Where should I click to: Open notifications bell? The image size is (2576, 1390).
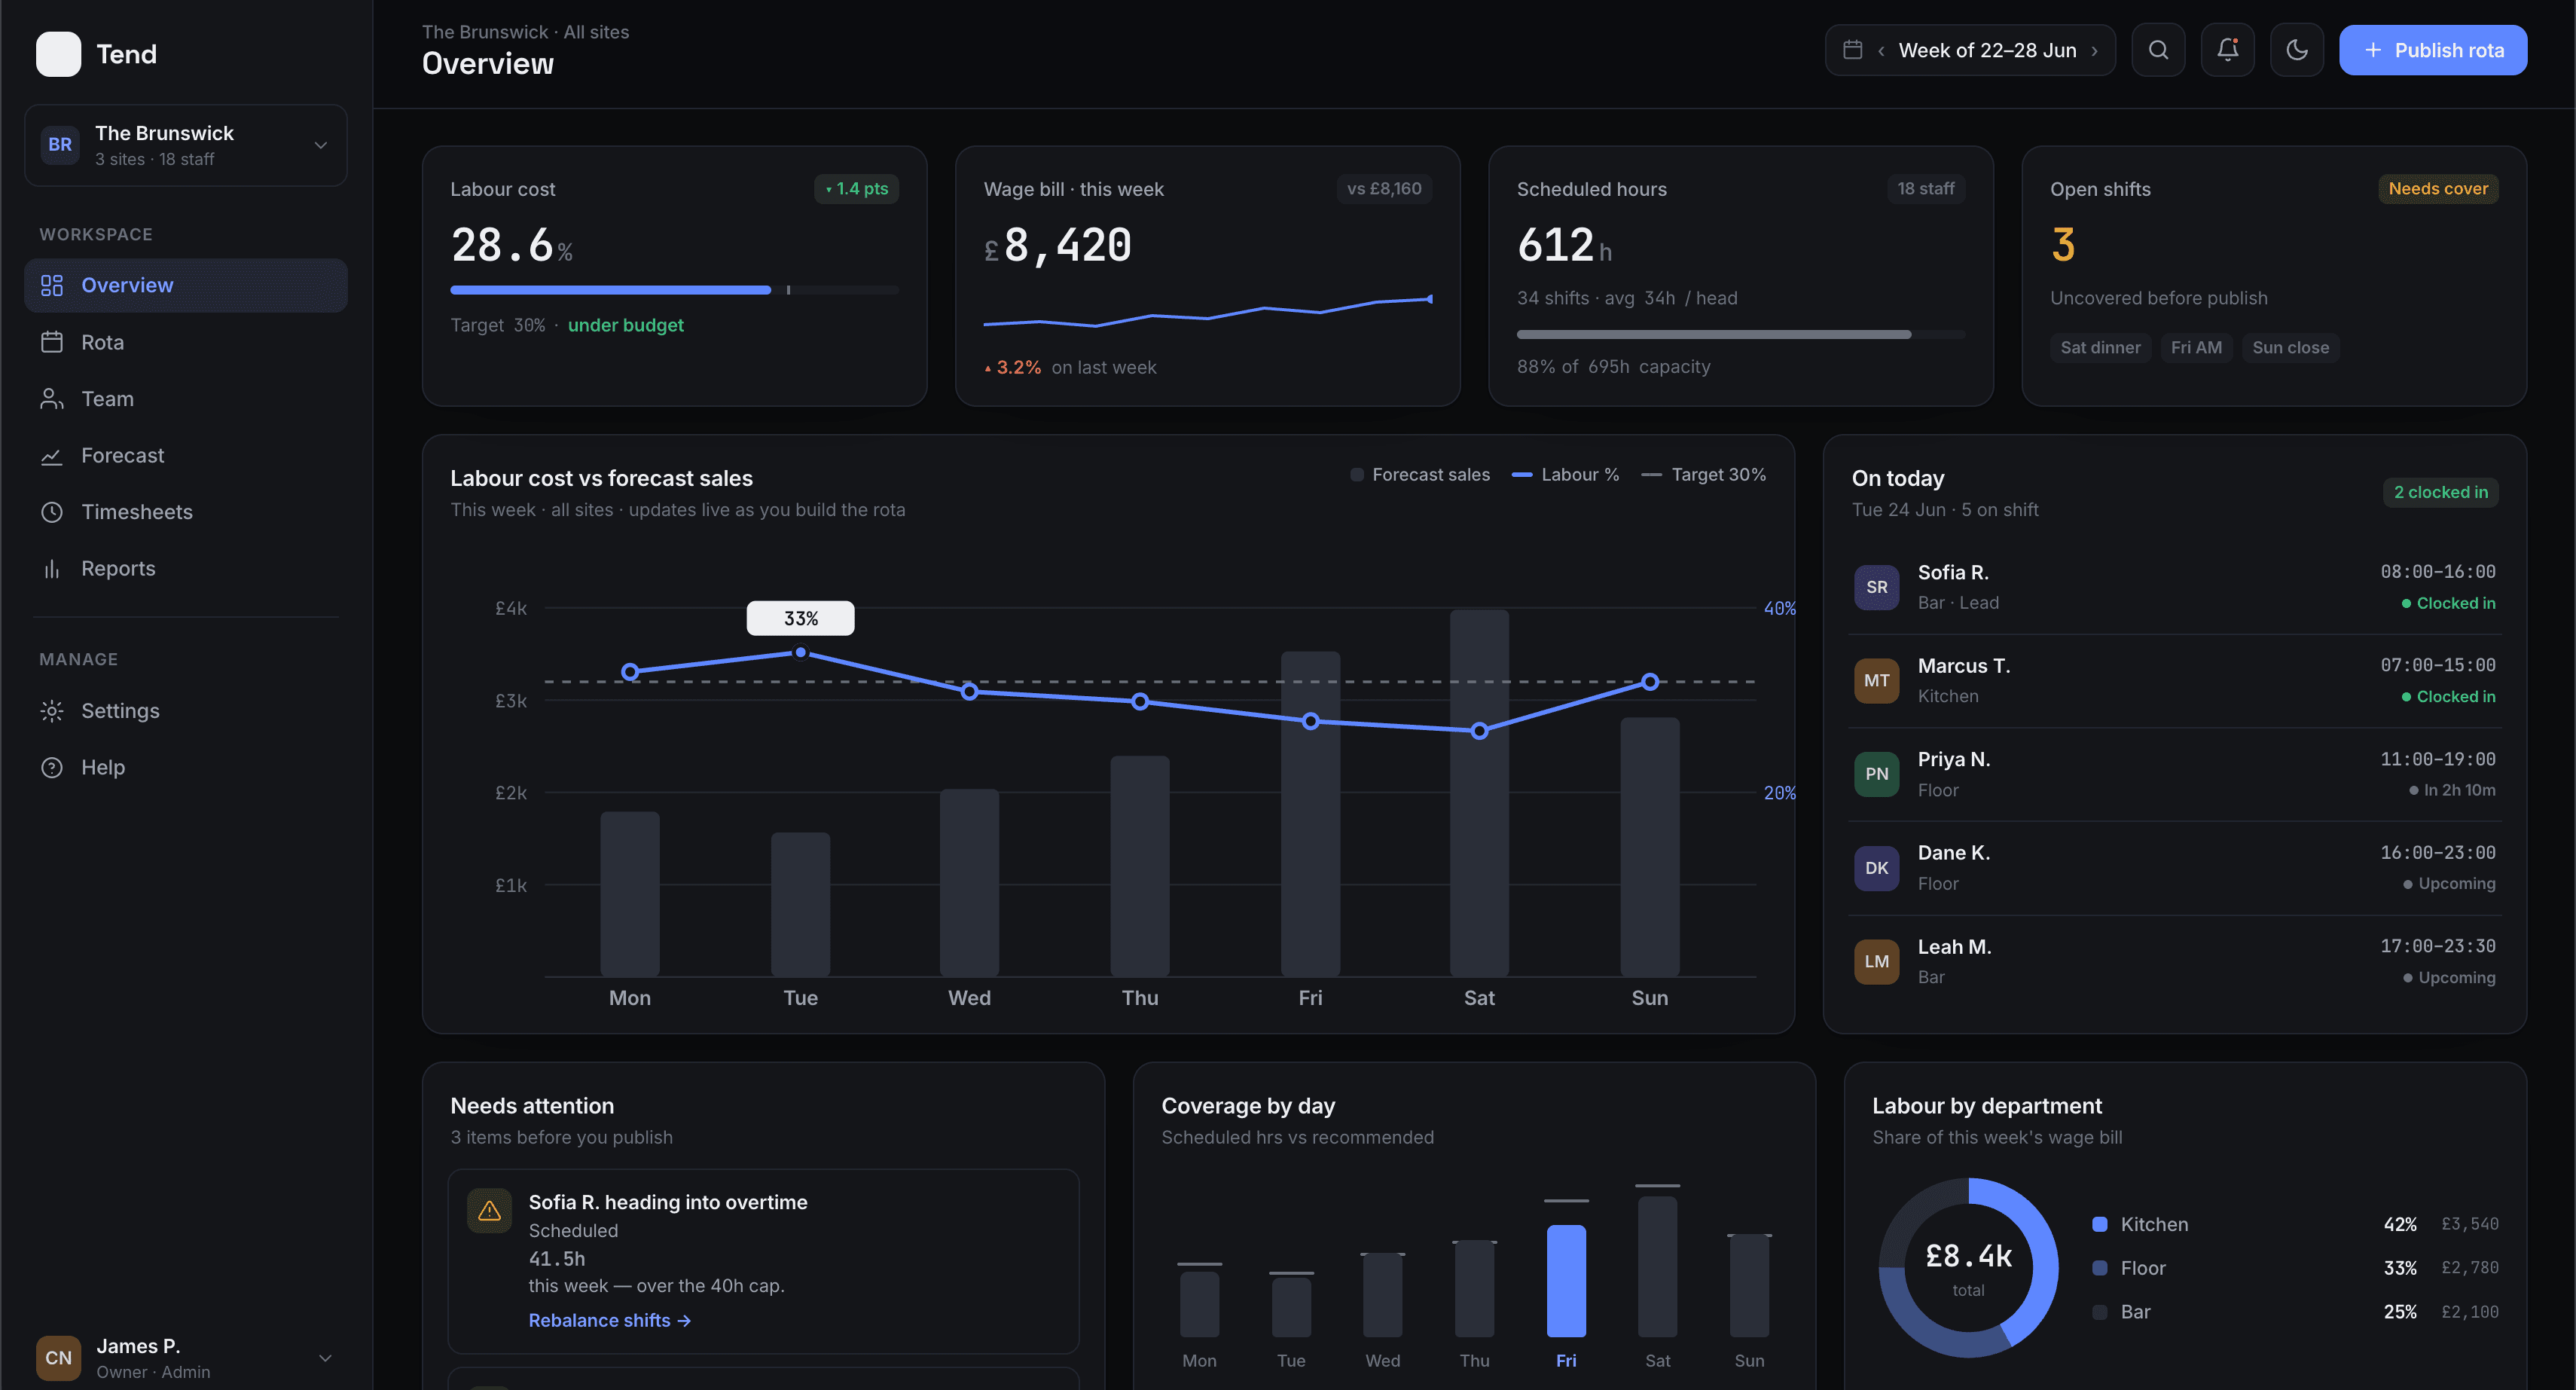(x=2227, y=50)
